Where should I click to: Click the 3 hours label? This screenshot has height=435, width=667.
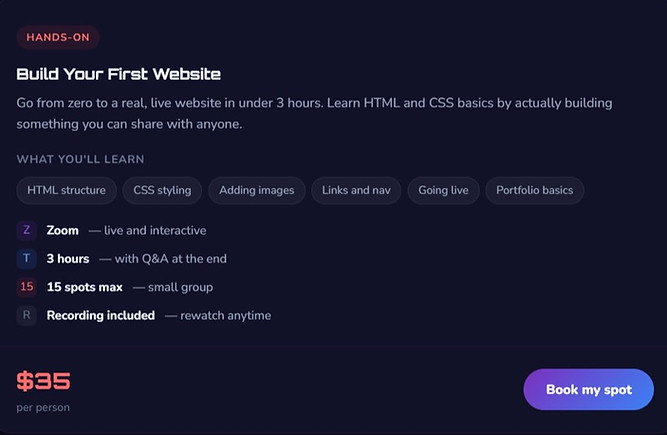[x=68, y=259]
